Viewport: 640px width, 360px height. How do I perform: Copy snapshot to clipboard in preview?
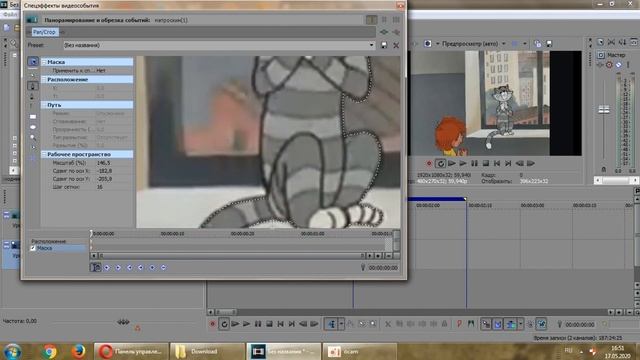point(538,43)
